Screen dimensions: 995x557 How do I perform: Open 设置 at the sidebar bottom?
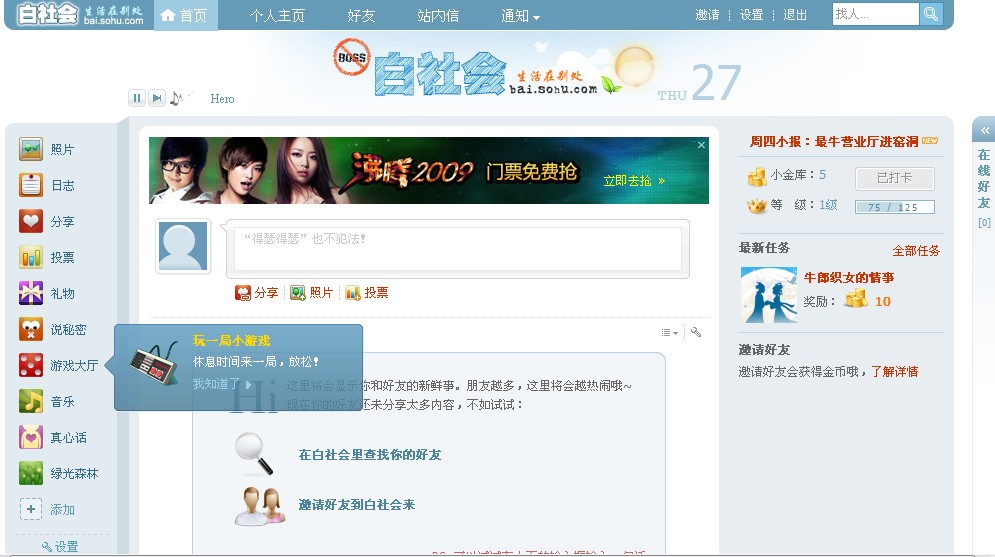point(60,546)
